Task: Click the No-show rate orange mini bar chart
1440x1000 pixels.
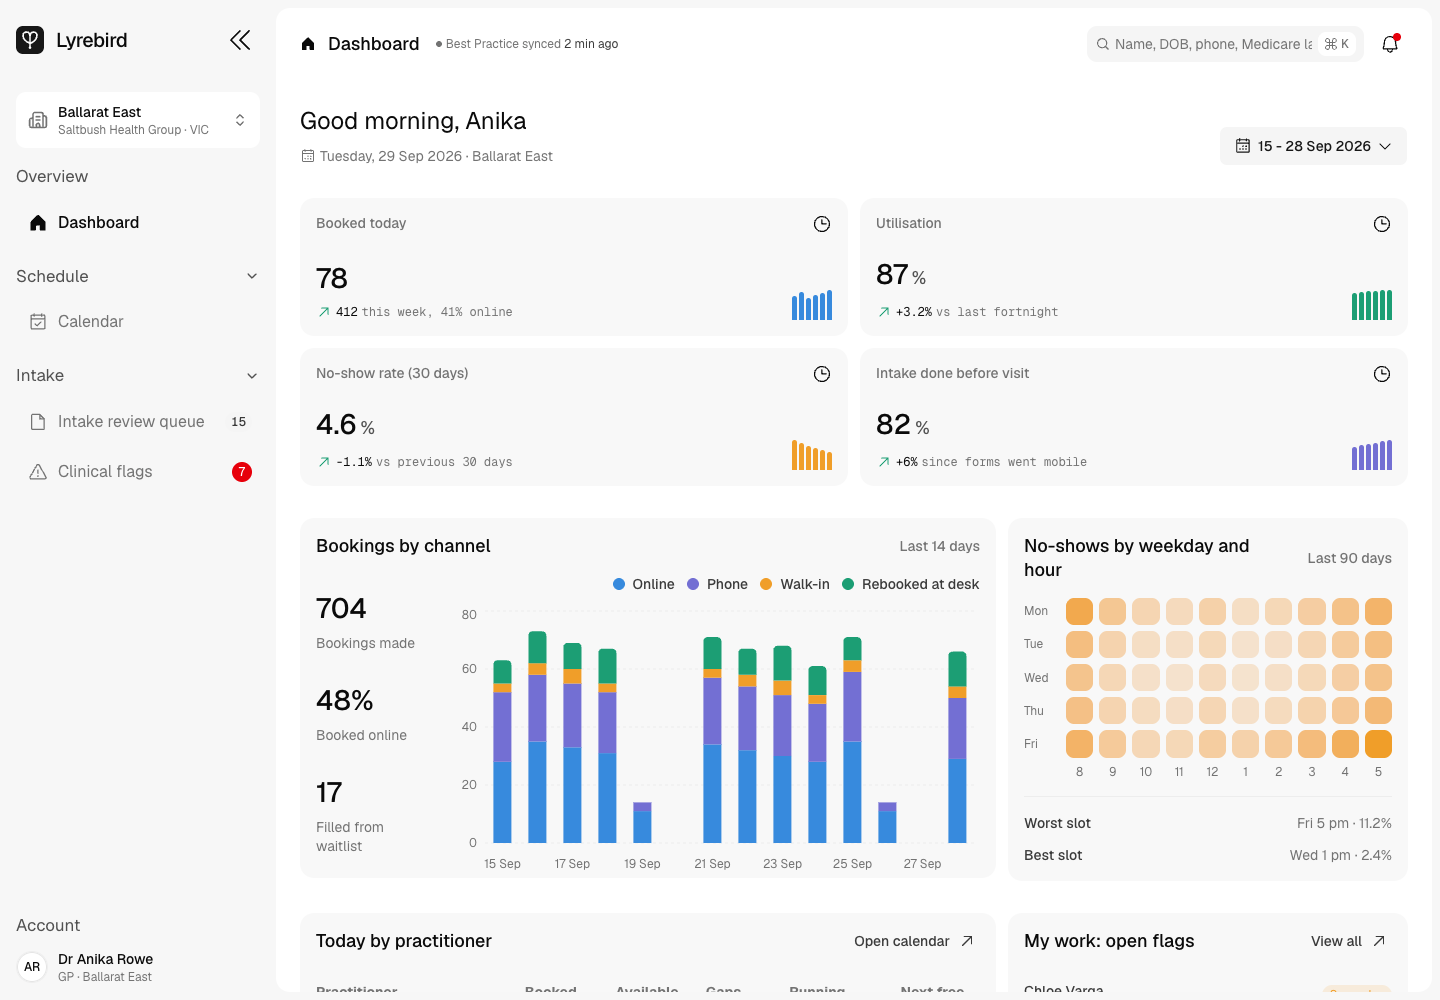Action: [812, 455]
